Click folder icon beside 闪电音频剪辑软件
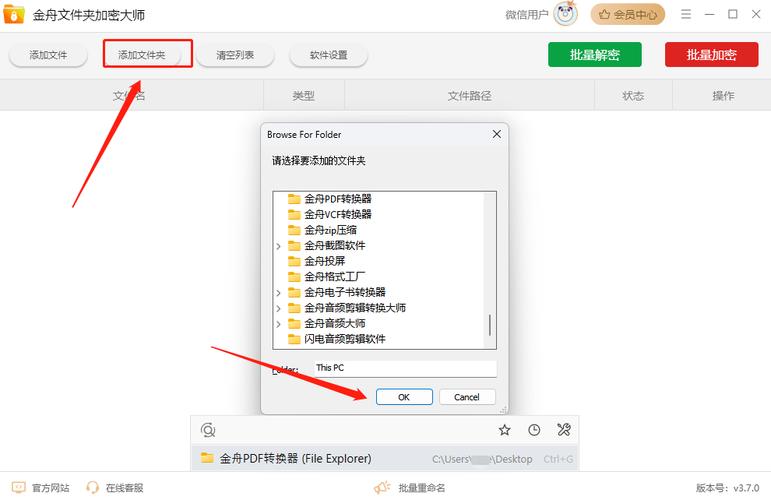 click(x=294, y=339)
